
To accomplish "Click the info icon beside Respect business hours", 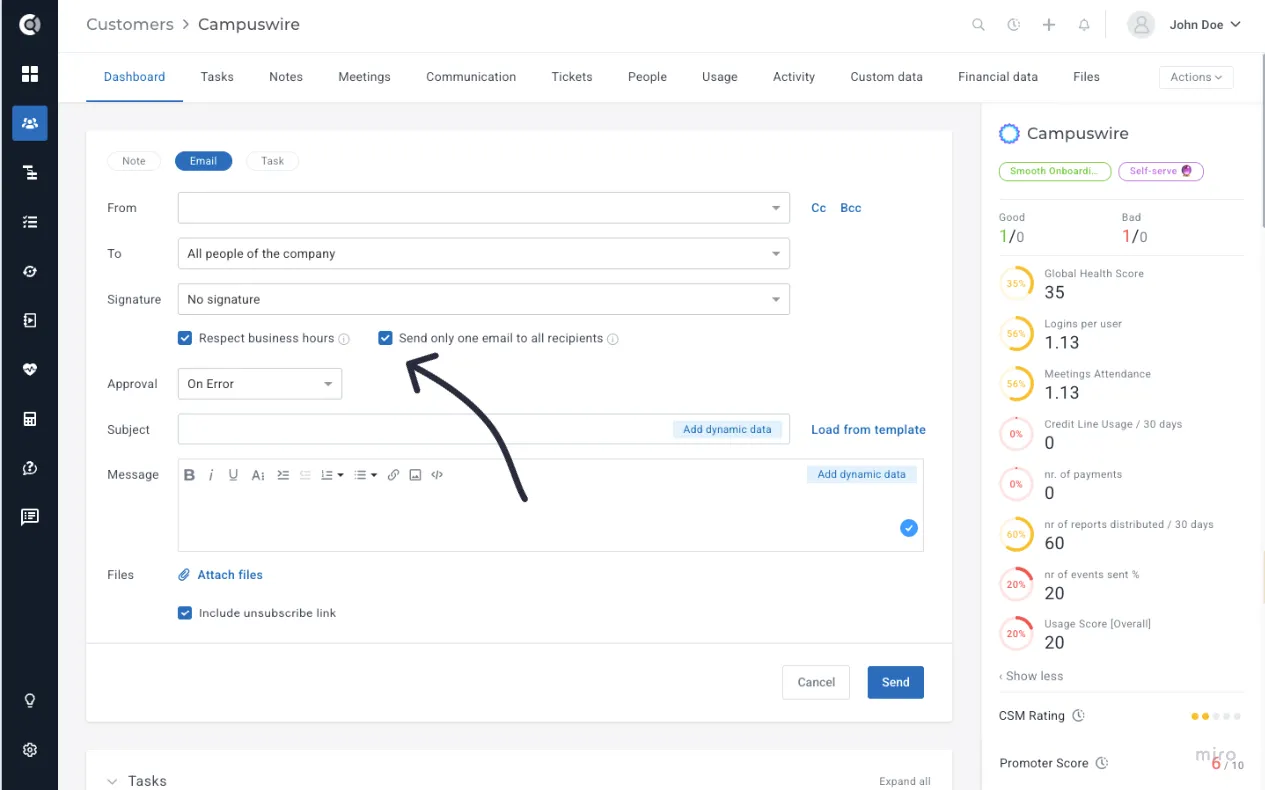I will click(344, 339).
